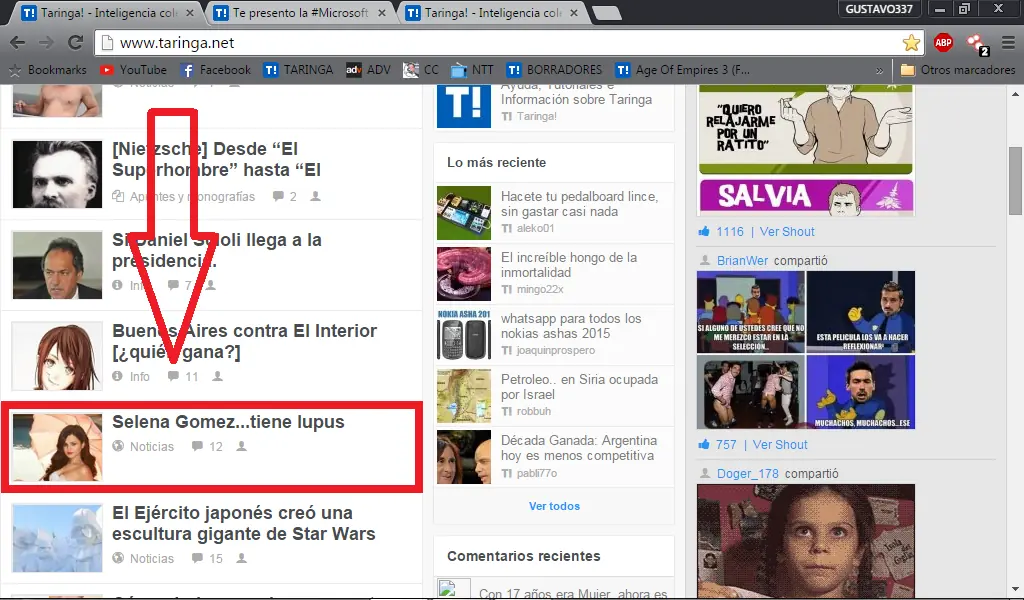Open the ADV bookmark
Viewport: 1024px width, 600px height.
point(368,70)
